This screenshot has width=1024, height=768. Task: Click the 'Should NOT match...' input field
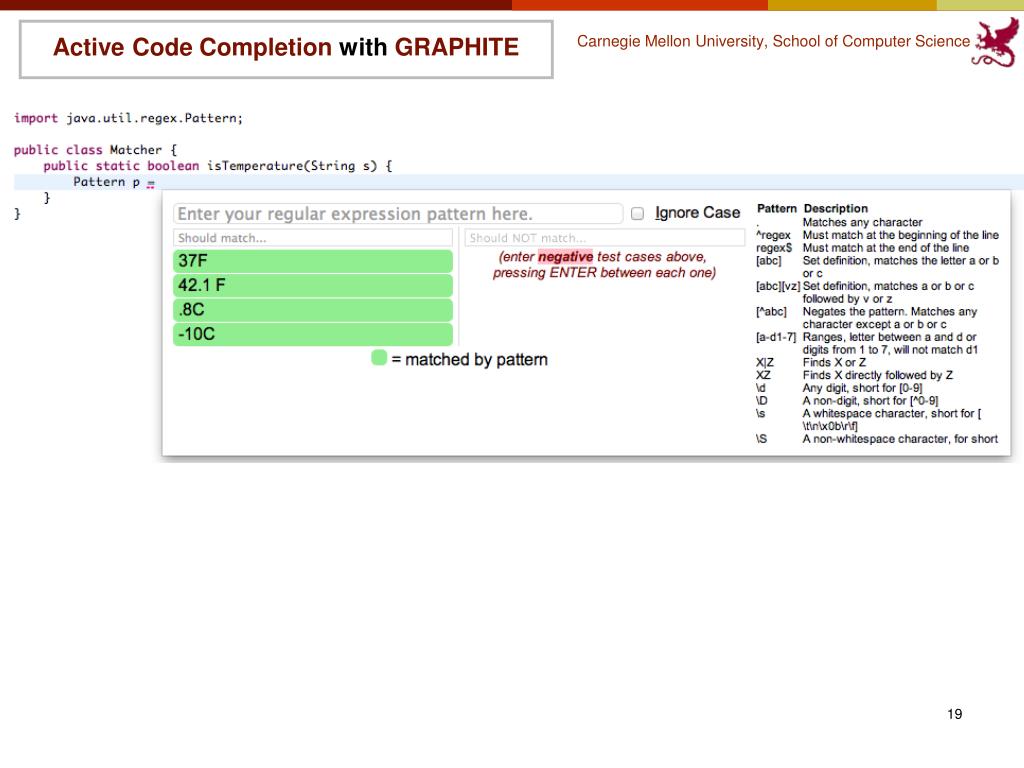605,238
